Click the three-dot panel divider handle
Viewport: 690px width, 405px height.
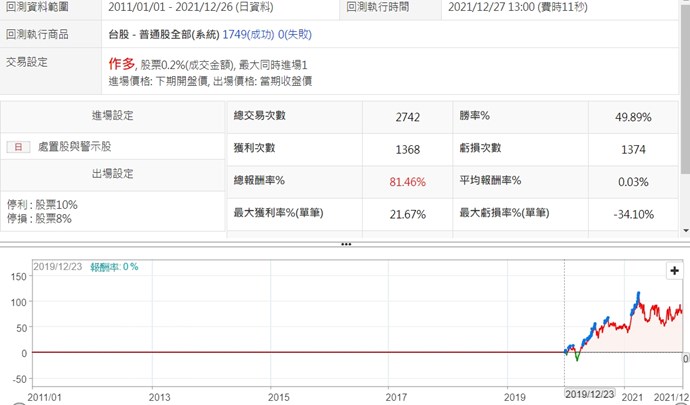(x=345, y=243)
